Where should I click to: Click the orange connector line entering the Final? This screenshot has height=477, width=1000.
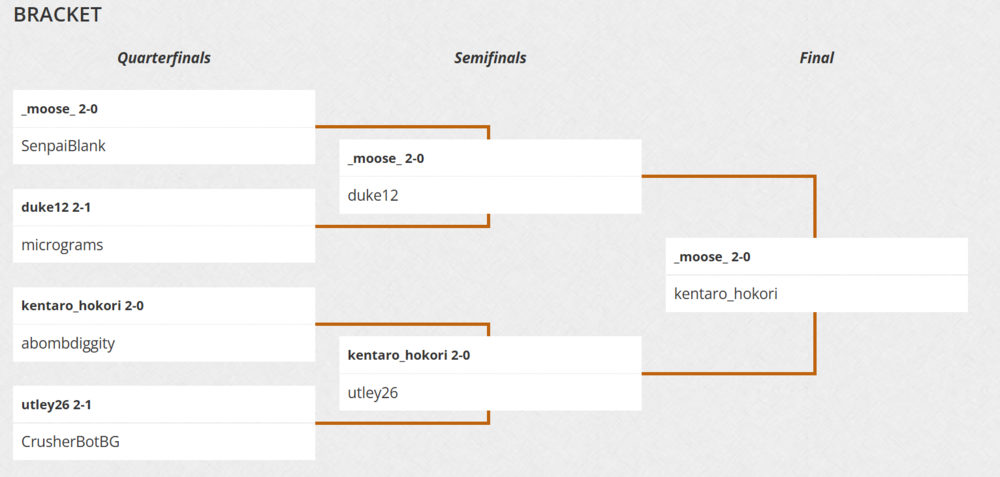coord(815,206)
